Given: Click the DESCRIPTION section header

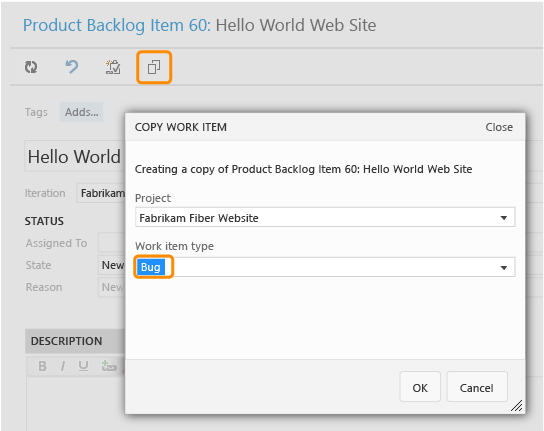Looking at the screenshot, I should (75, 341).
